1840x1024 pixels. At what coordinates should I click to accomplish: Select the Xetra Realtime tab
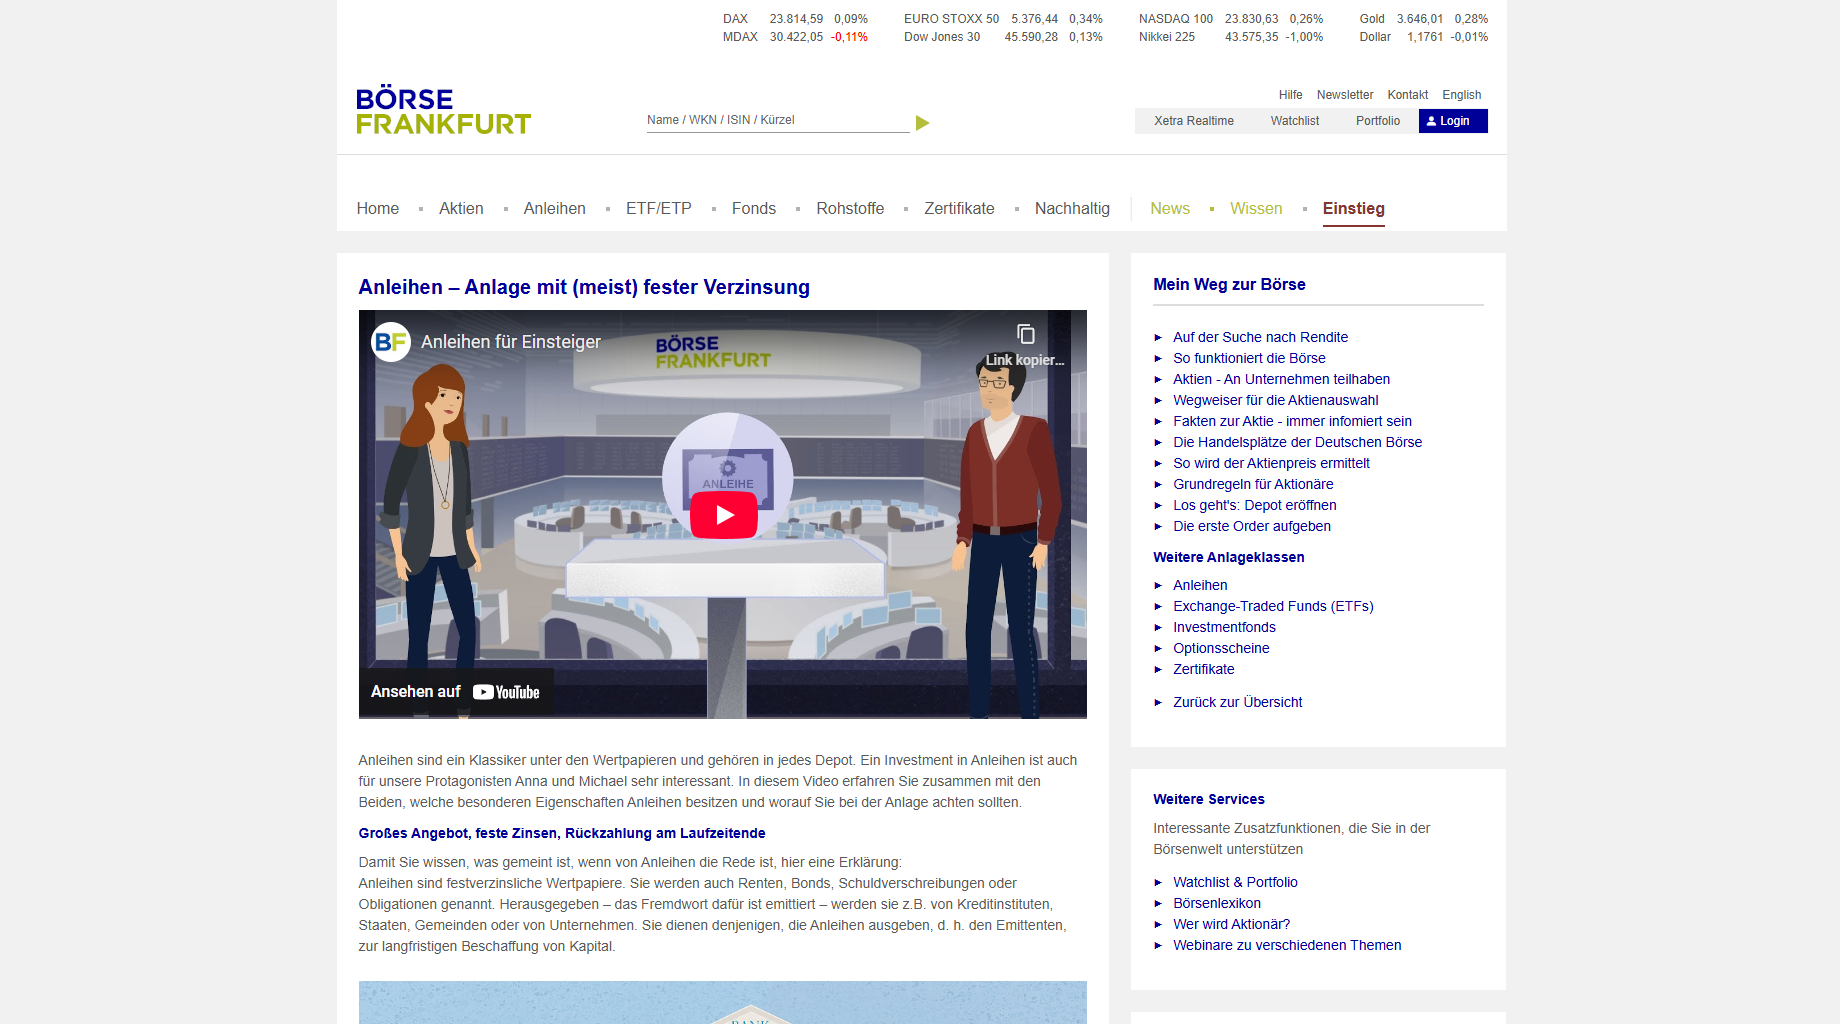tap(1193, 121)
